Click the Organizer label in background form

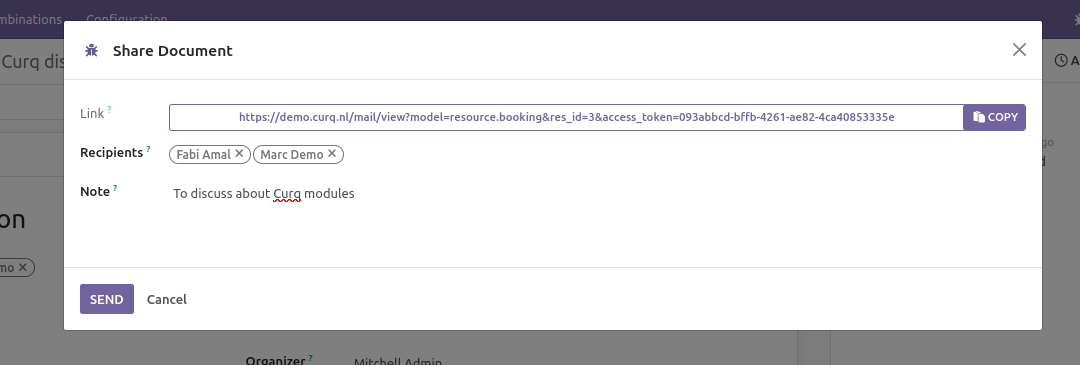(x=276, y=360)
